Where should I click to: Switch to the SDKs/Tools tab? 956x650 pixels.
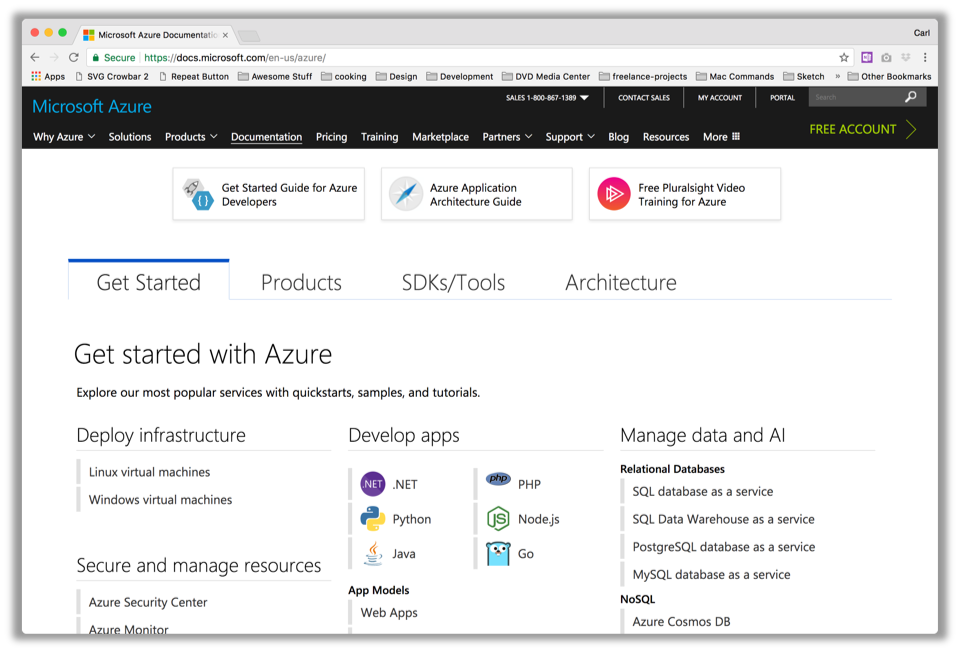453,282
